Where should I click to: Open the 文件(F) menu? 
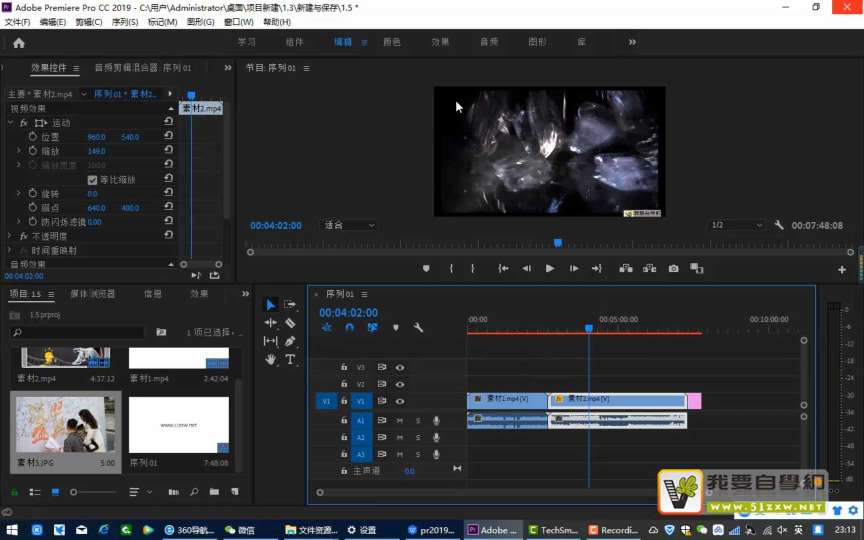[17, 21]
